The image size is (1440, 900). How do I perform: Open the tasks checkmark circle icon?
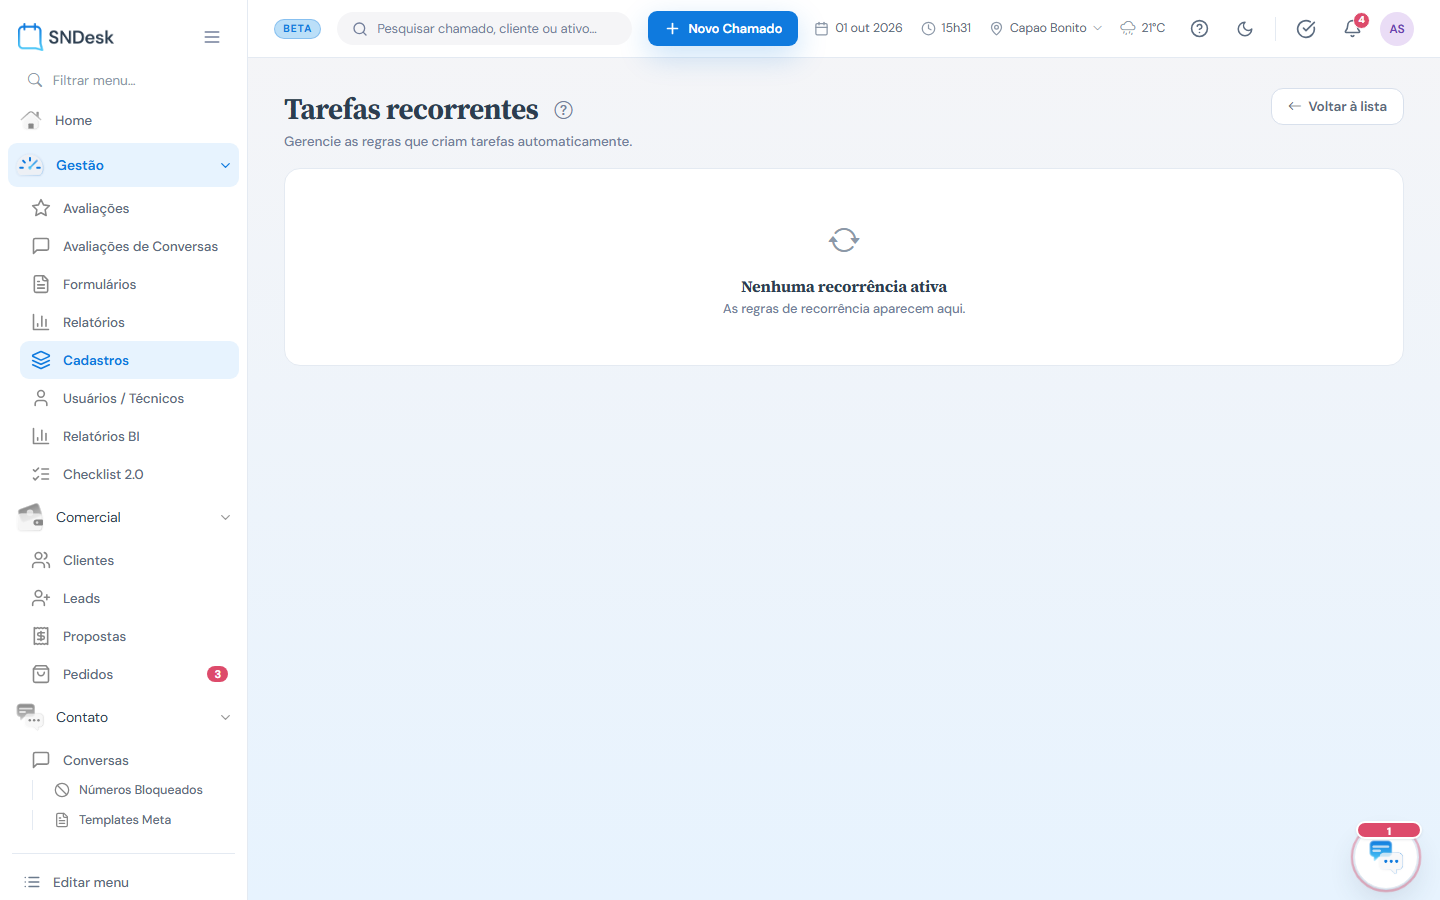[x=1306, y=29]
